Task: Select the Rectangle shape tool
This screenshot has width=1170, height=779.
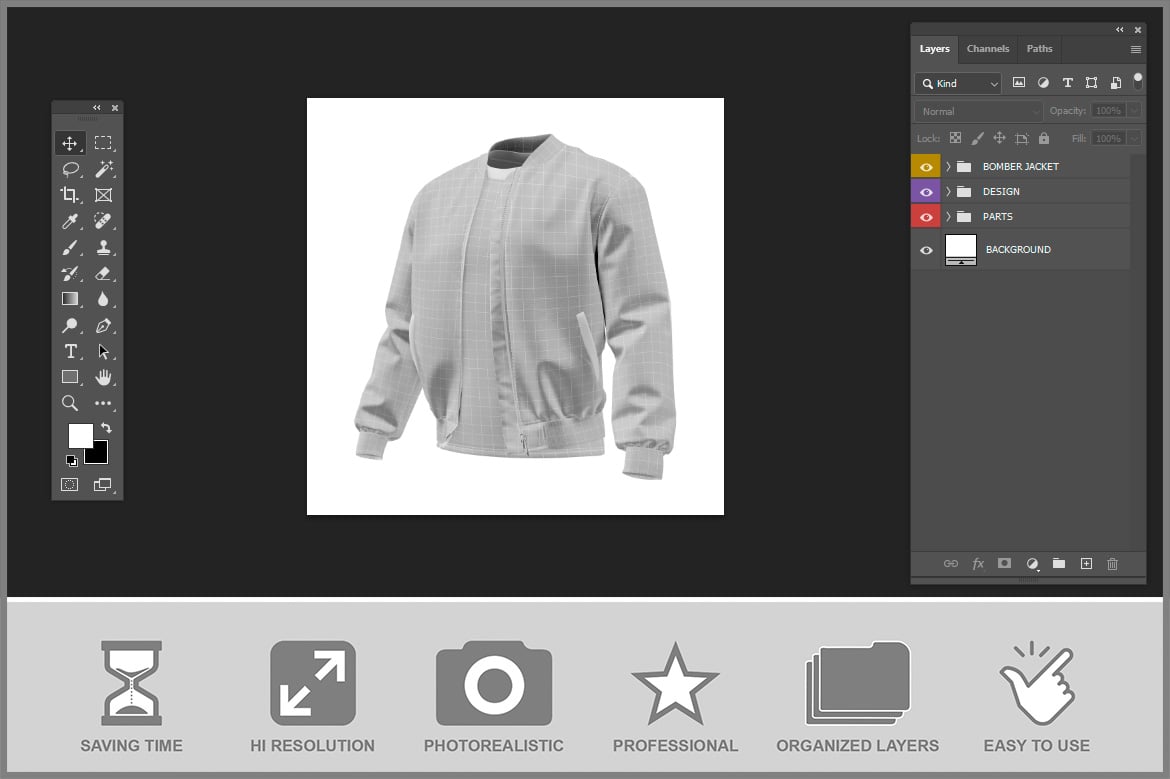Action: point(70,378)
